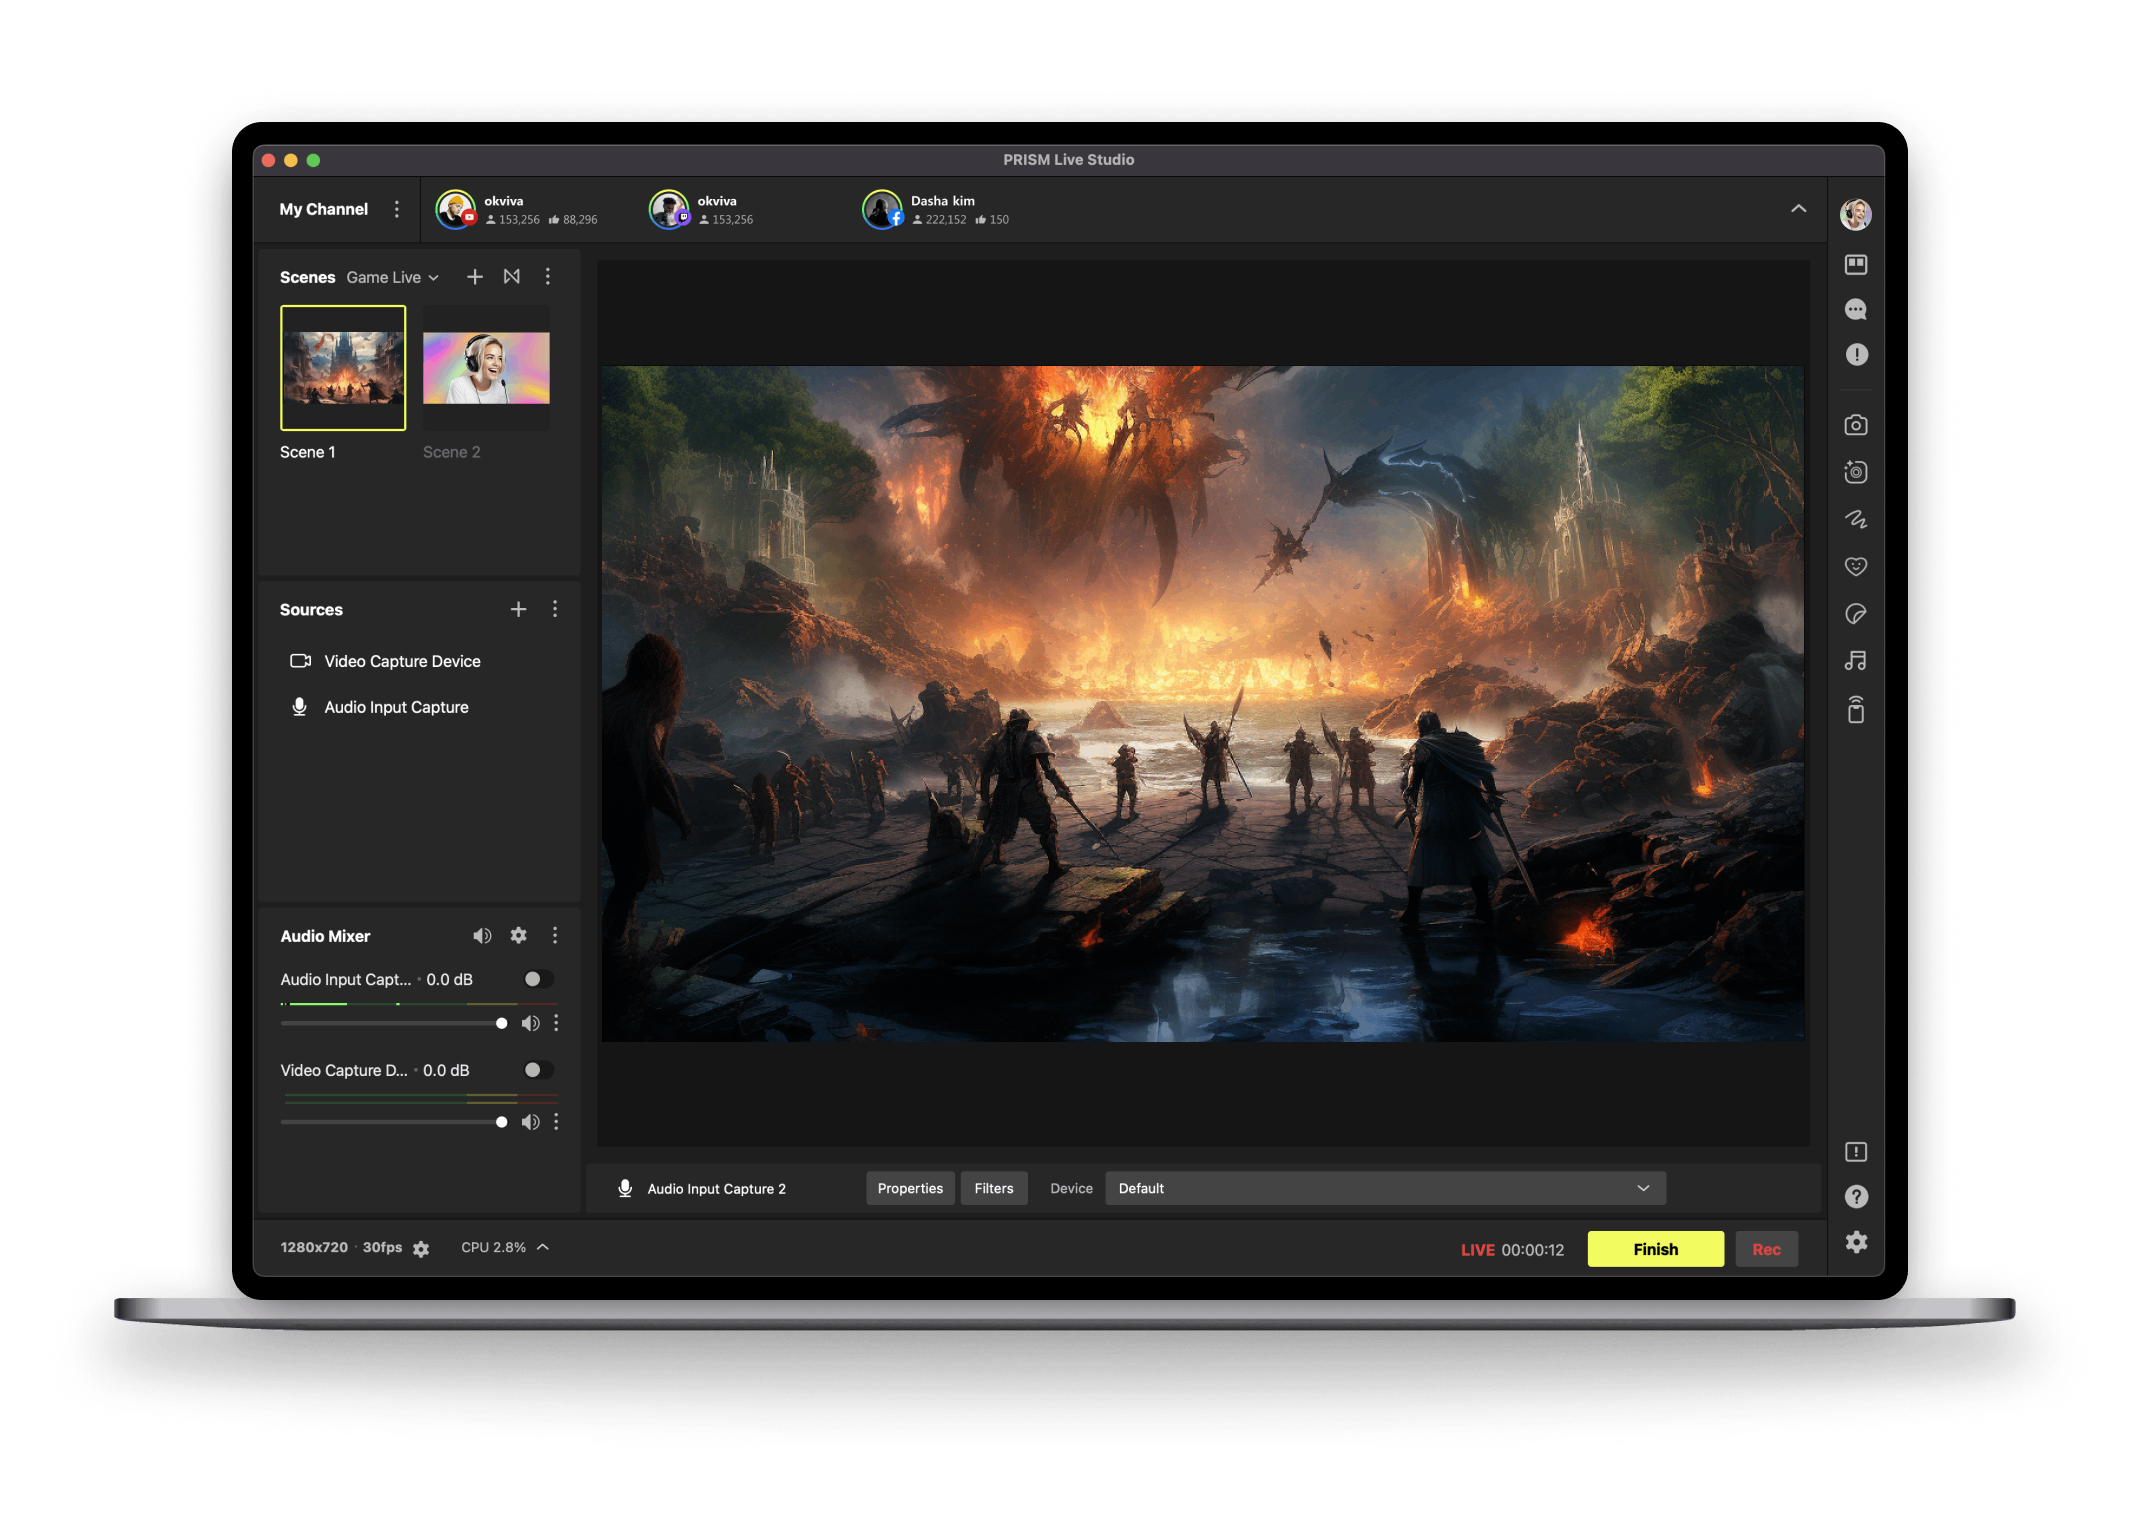Image resolution: width=2140 pixels, height=1530 pixels.
Task: Click the microphone icon beside Audio Input Capture 2
Action: pos(625,1188)
